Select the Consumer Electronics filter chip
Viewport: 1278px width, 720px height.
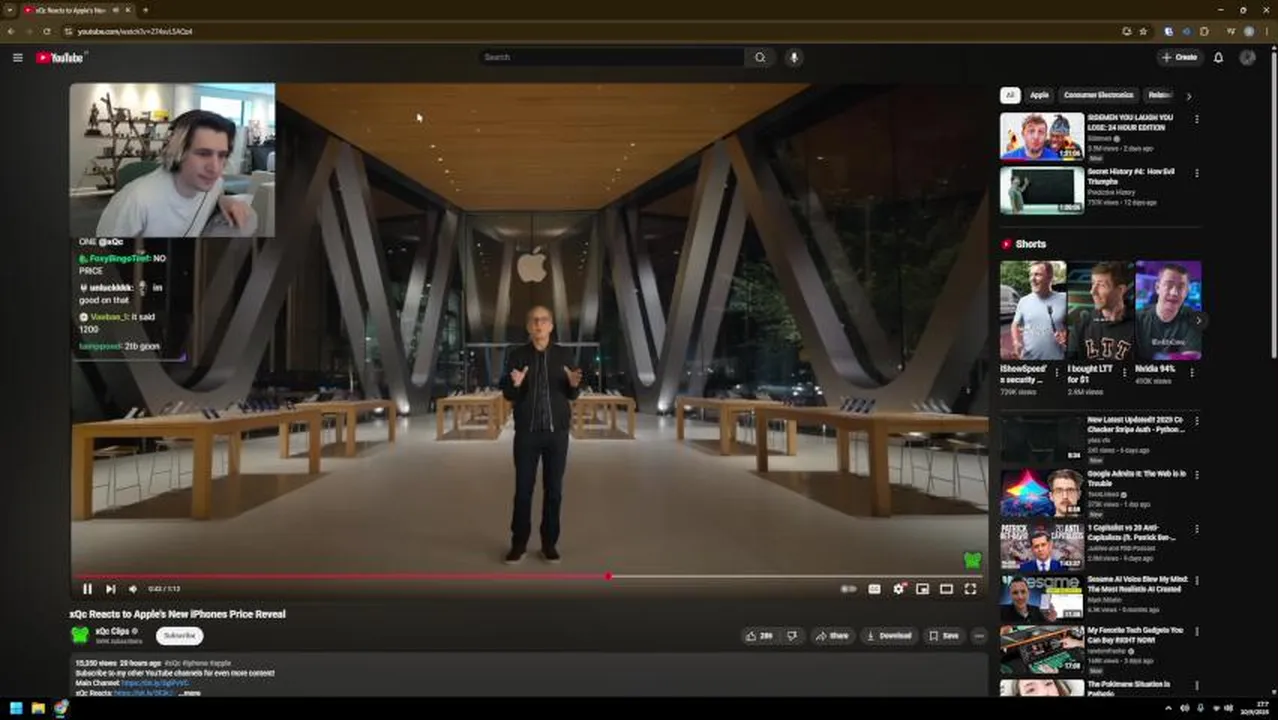(x=1098, y=95)
